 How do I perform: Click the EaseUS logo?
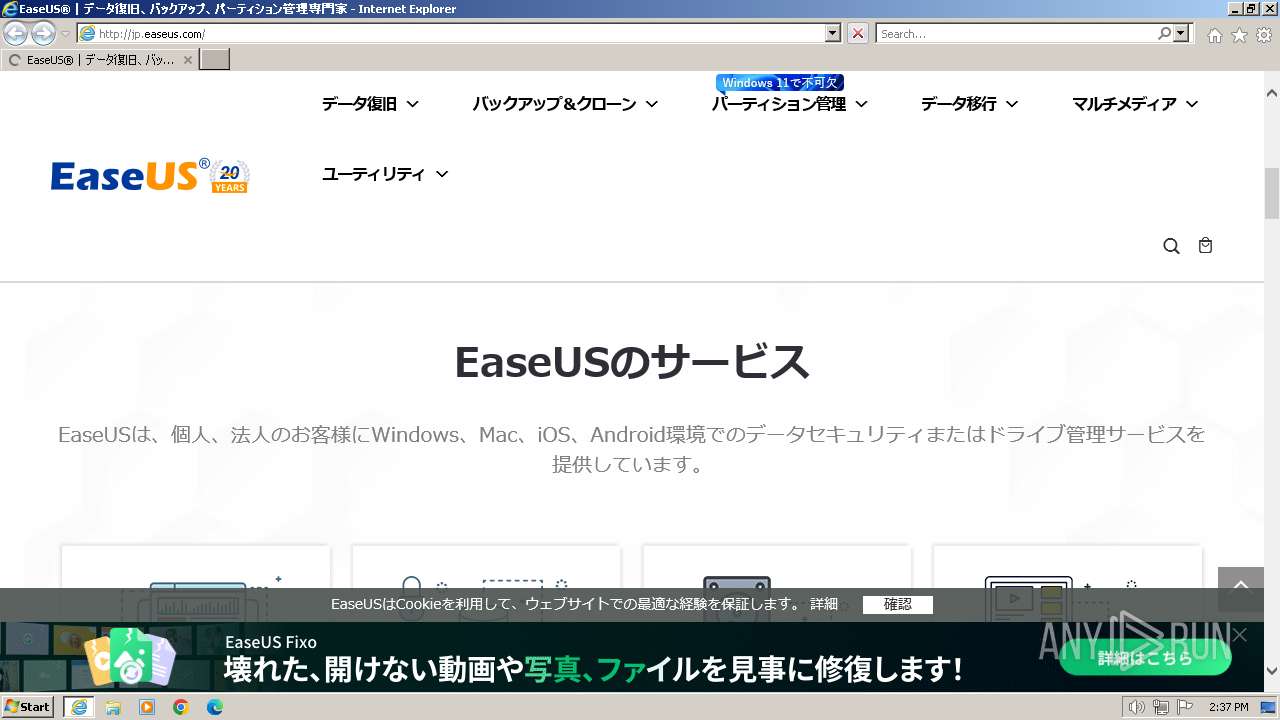pos(150,176)
